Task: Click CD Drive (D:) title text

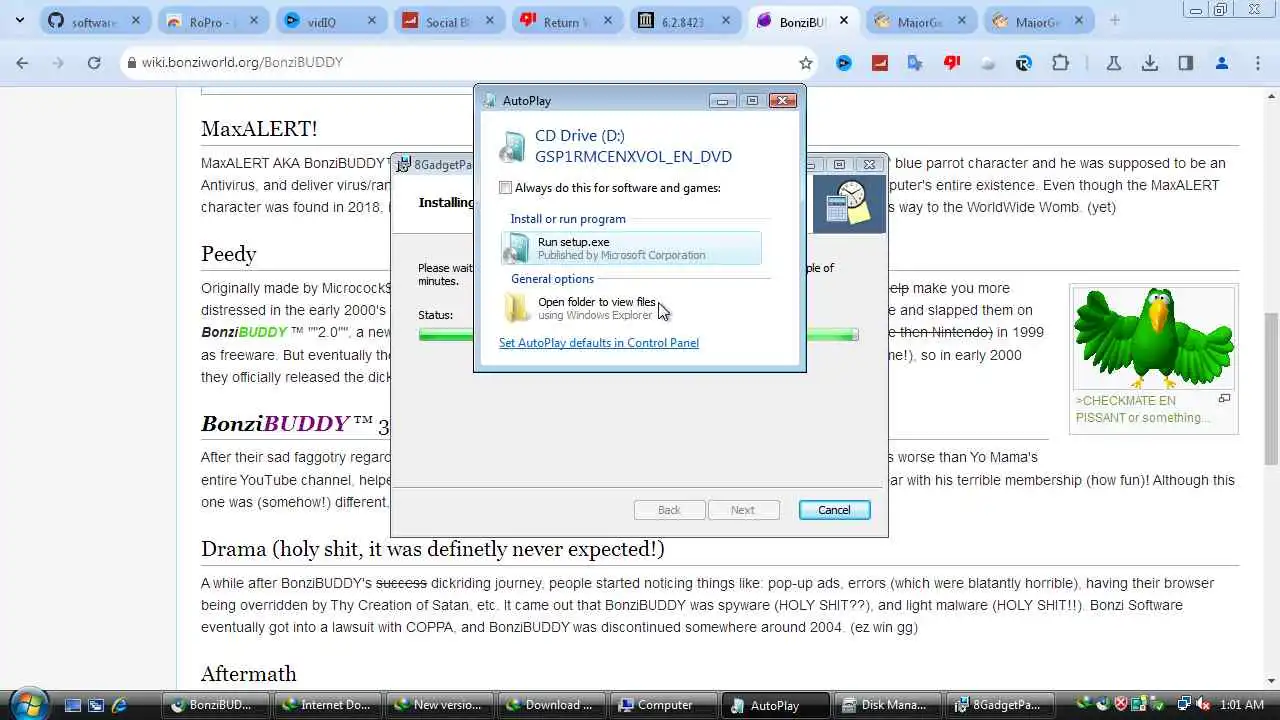Action: pos(580,136)
